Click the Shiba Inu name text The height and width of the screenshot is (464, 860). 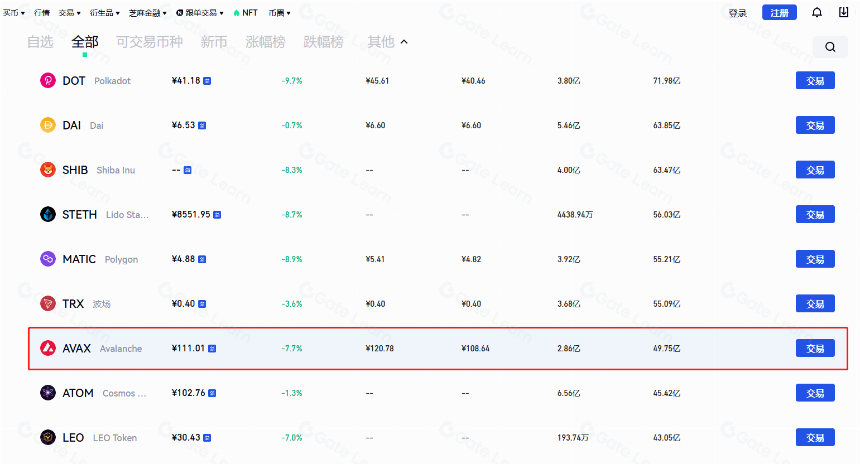click(x=116, y=170)
